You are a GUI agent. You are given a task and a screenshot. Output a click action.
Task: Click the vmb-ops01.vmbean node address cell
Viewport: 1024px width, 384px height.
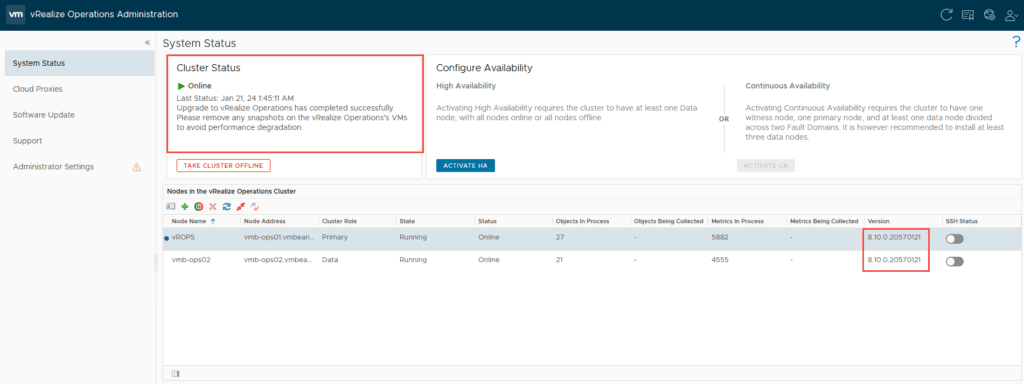(279, 238)
